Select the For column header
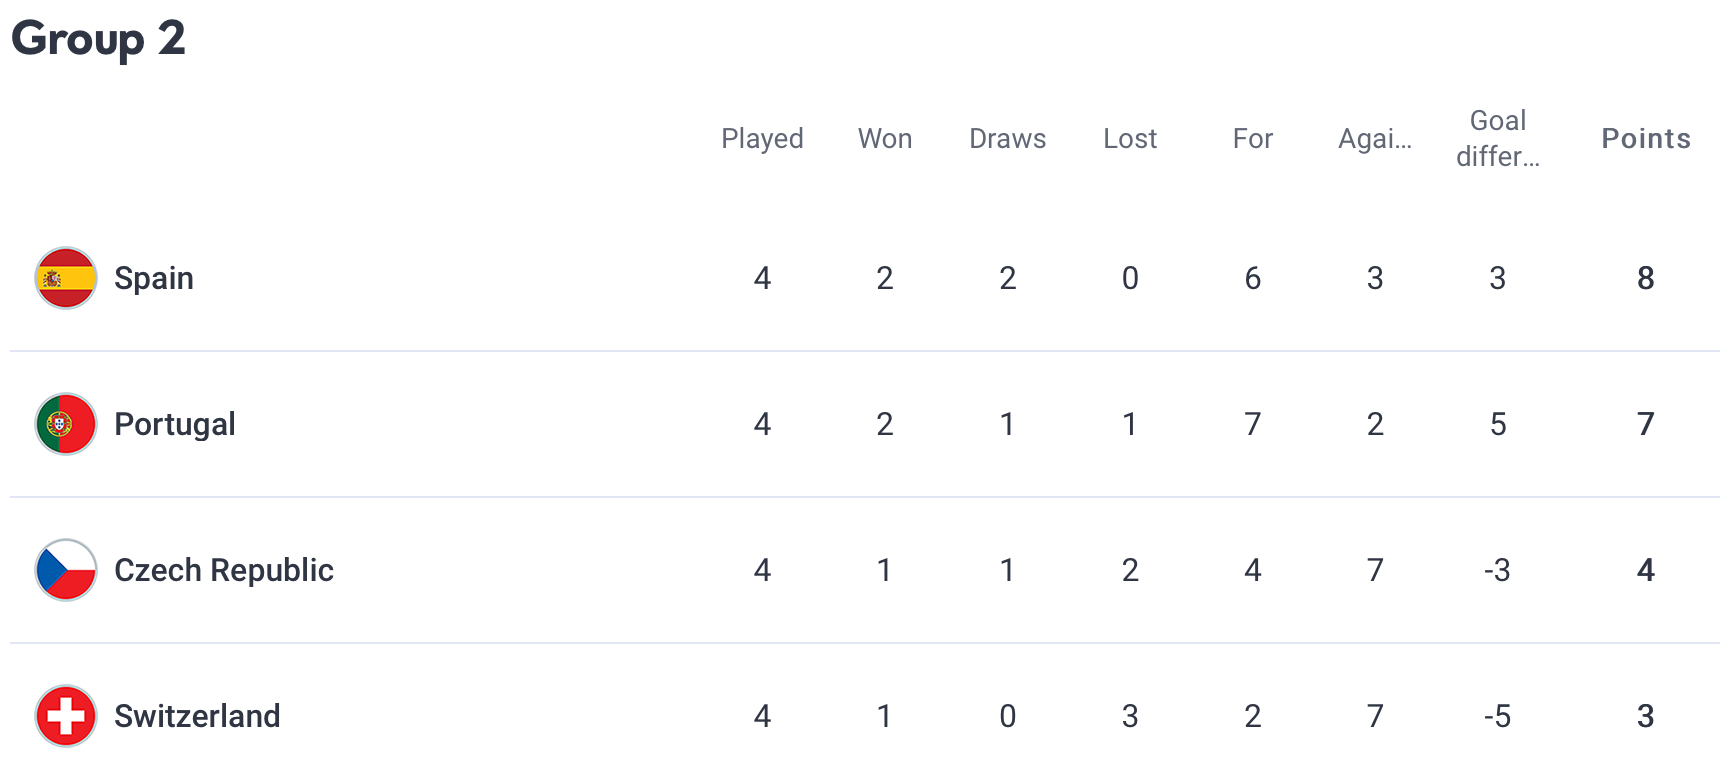This screenshot has width=1720, height=772. click(x=1253, y=139)
